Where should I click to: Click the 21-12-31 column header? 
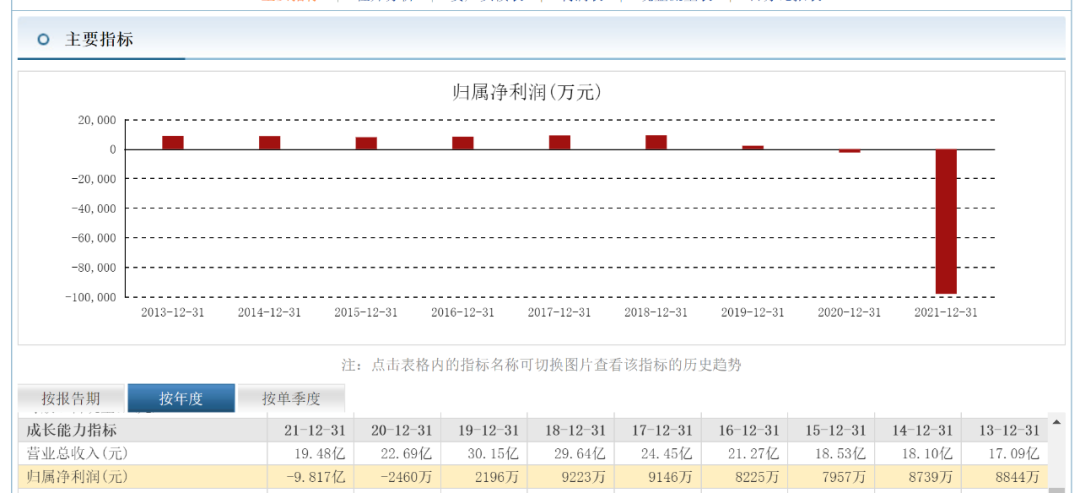point(313,430)
